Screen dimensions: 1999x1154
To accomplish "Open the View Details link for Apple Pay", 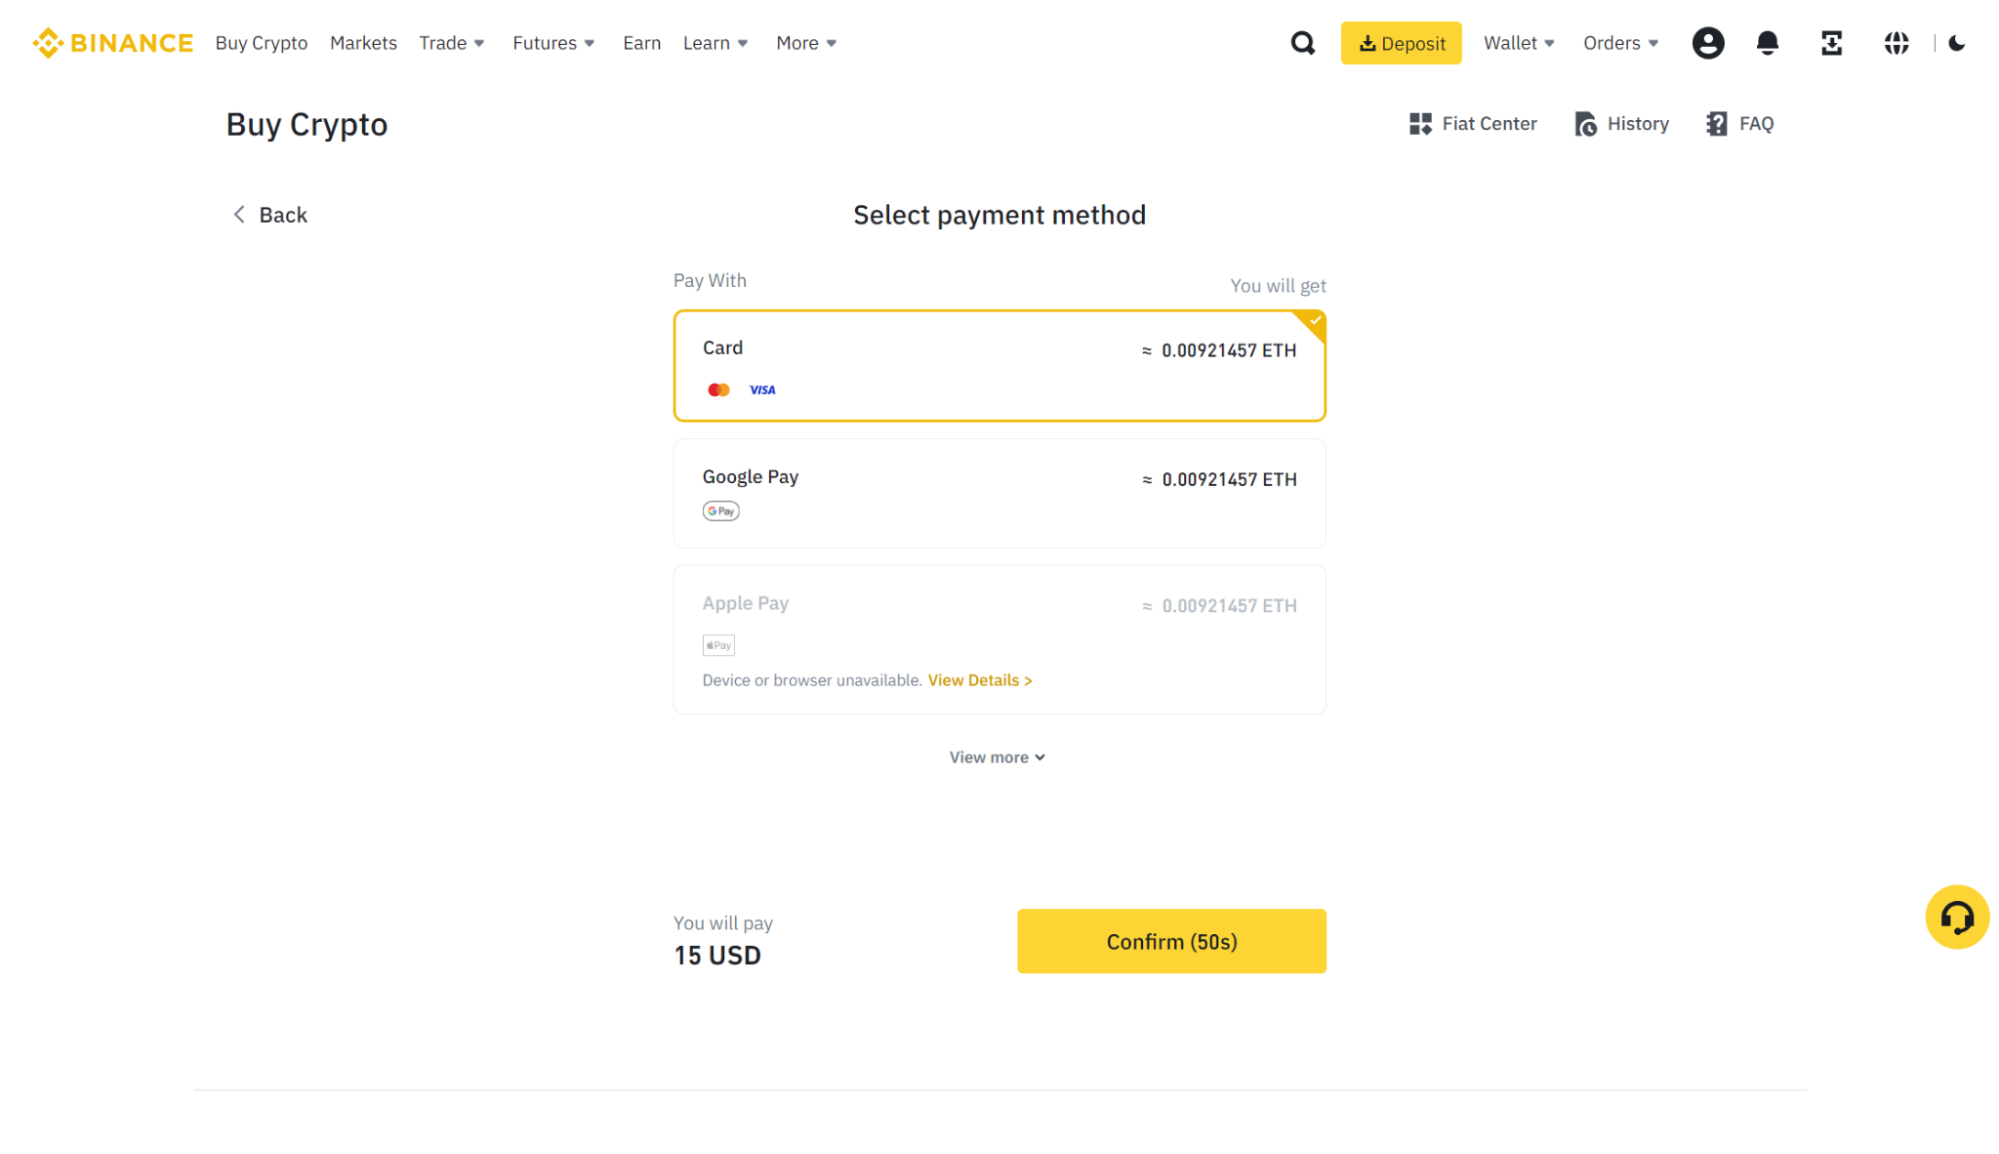I will point(979,680).
